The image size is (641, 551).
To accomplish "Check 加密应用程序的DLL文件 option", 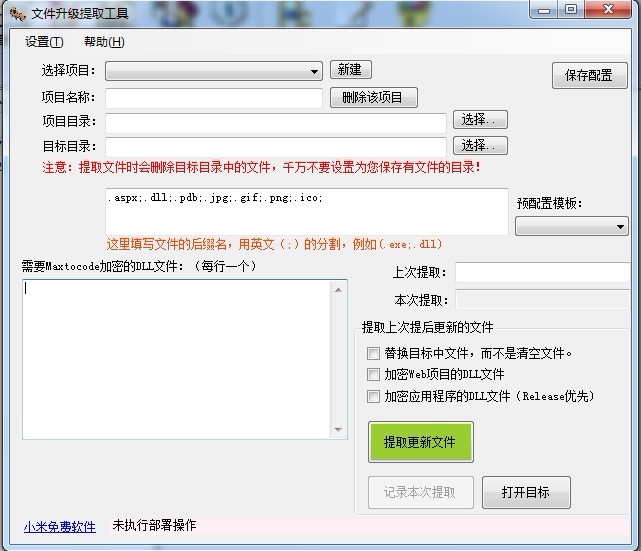I will pos(374,396).
